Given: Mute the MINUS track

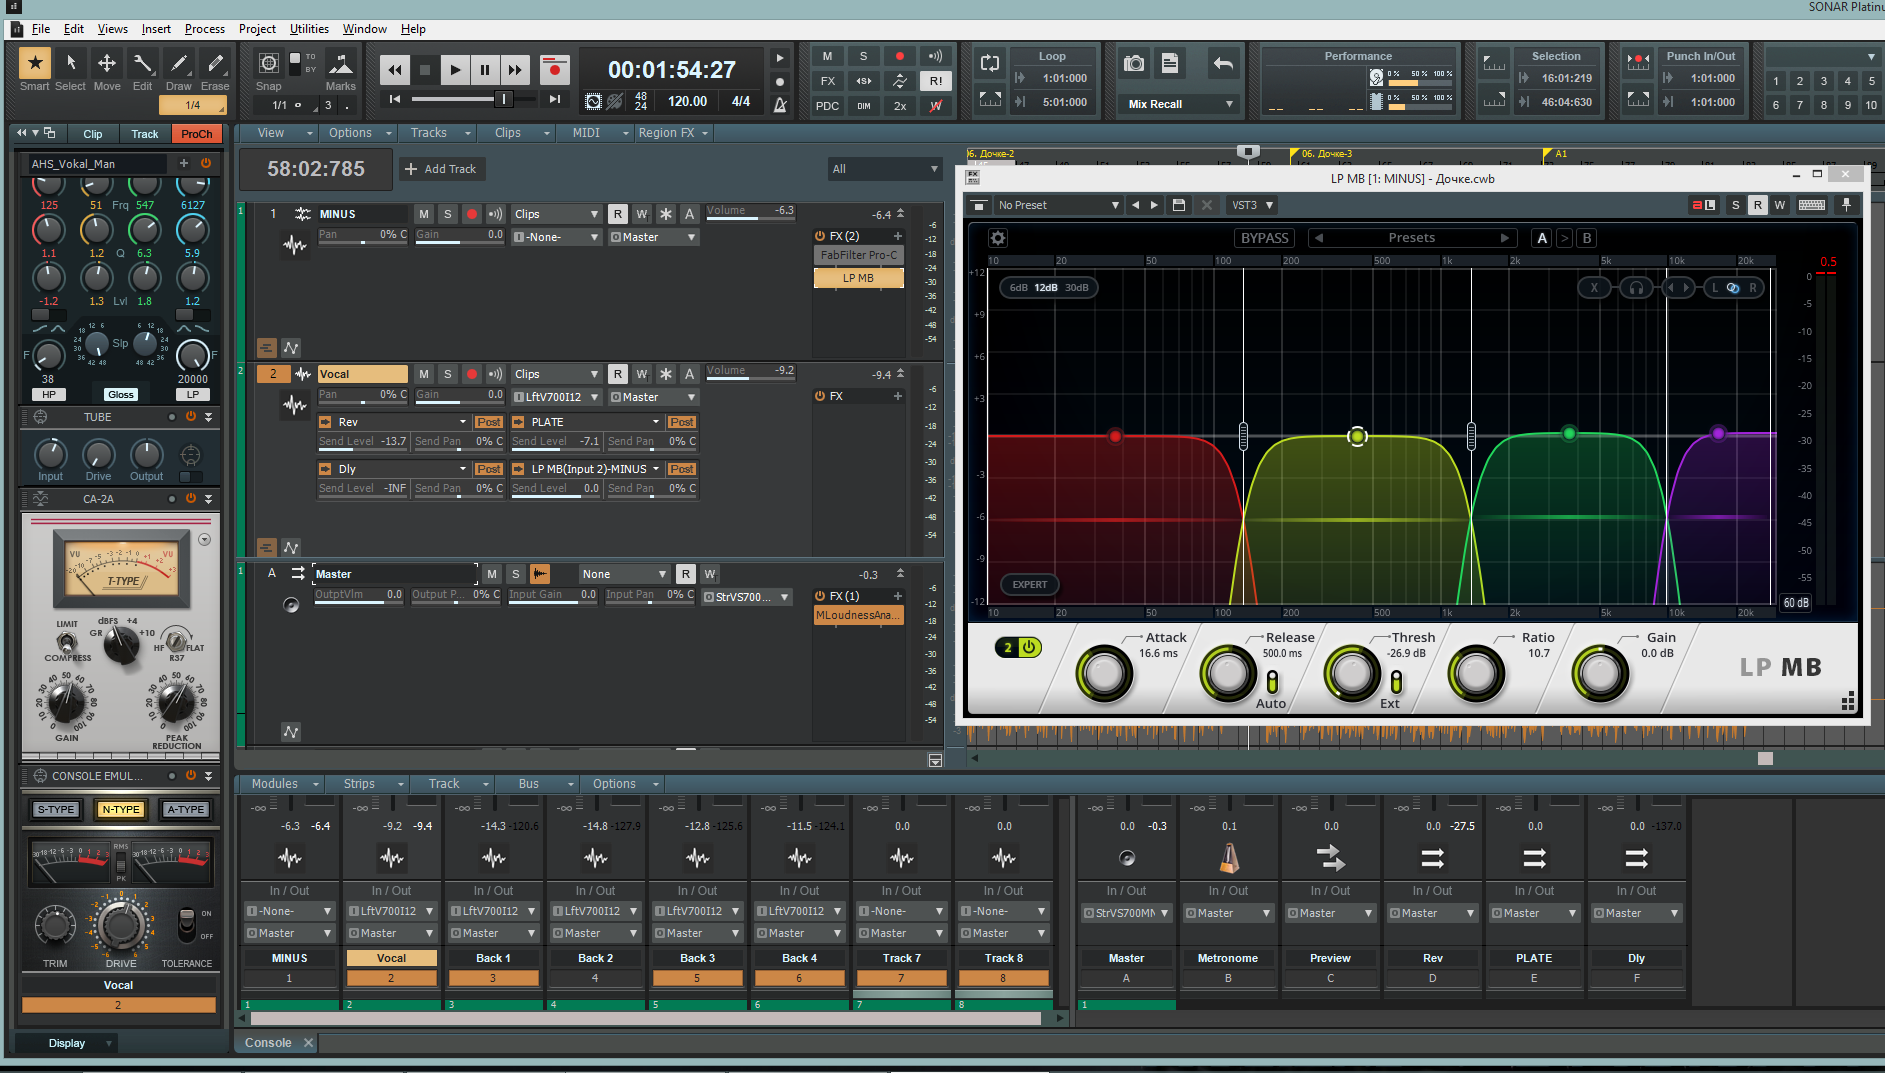Looking at the screenshot, I should click(x=424, y=214).
